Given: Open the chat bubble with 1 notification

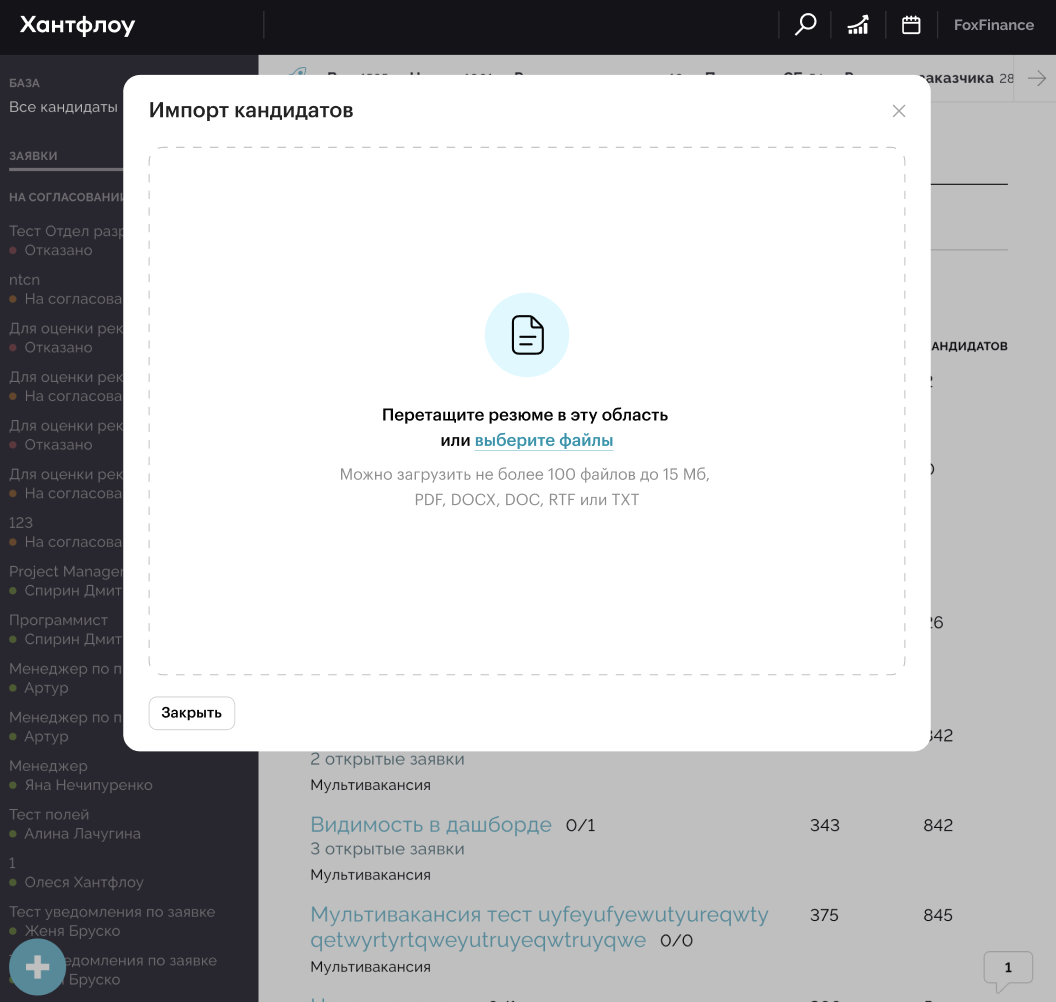Looking at the screenshot, I should [1008, 970].
